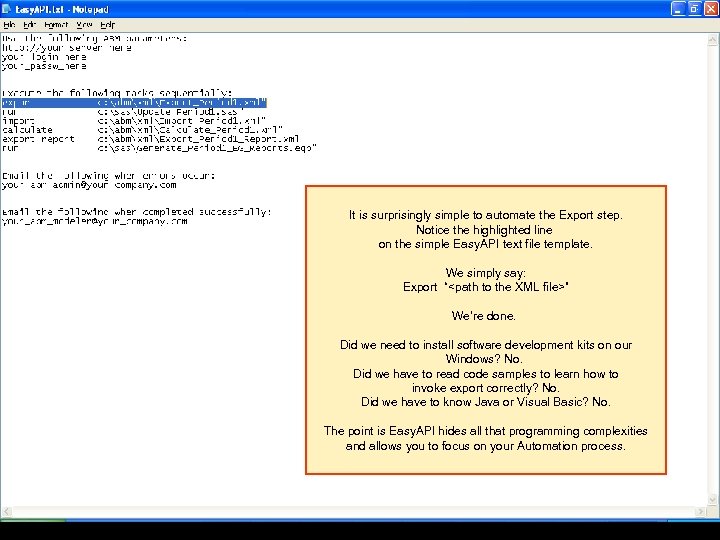Click the export report Export_Period1_Report.xml line
The image size is (720, 540).
tap(151, 139)
